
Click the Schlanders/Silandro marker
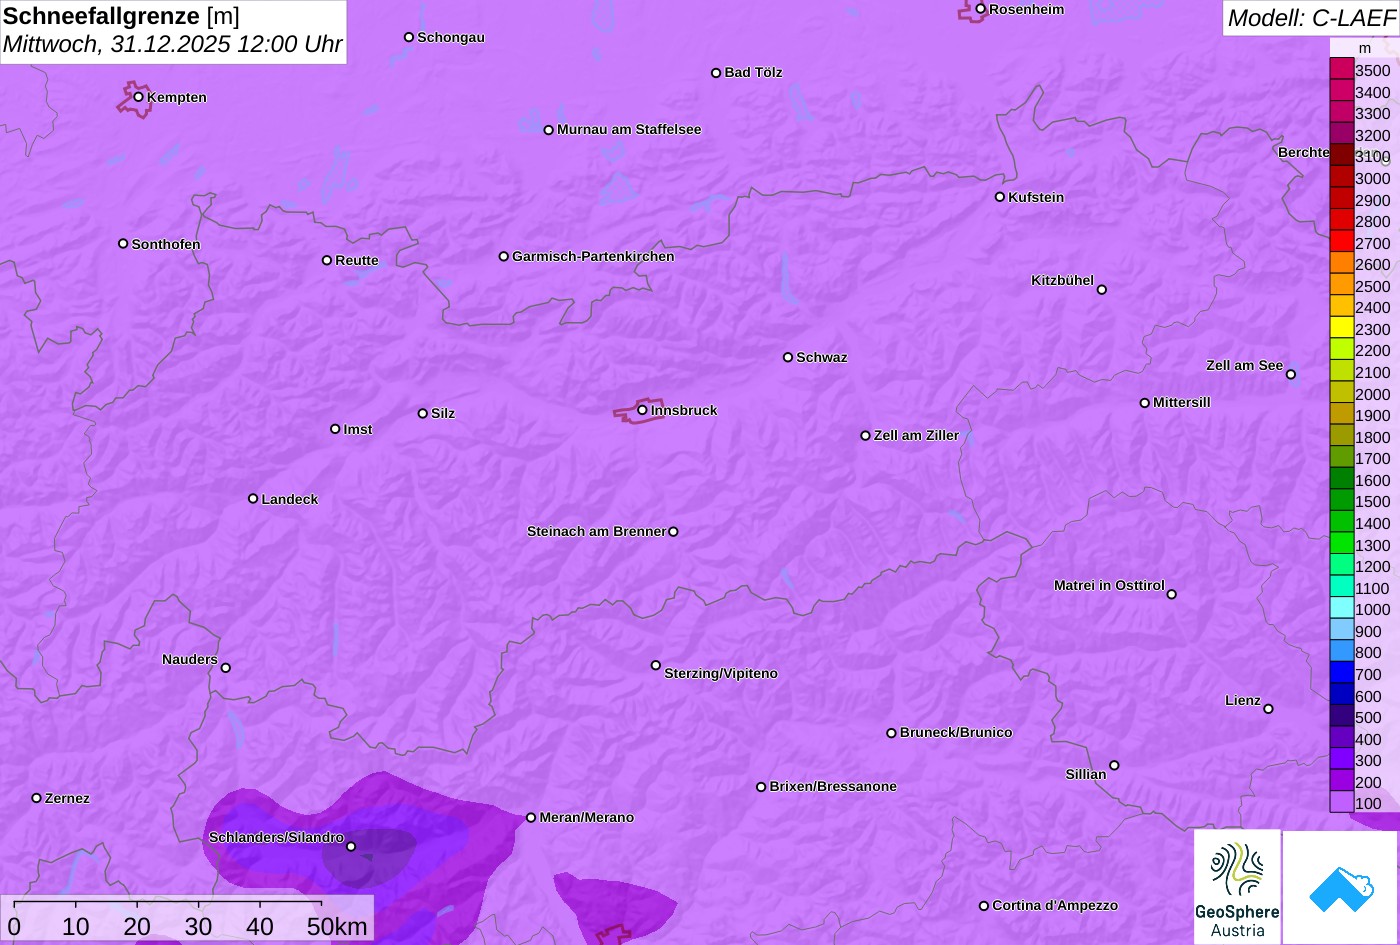pos(350,847)
